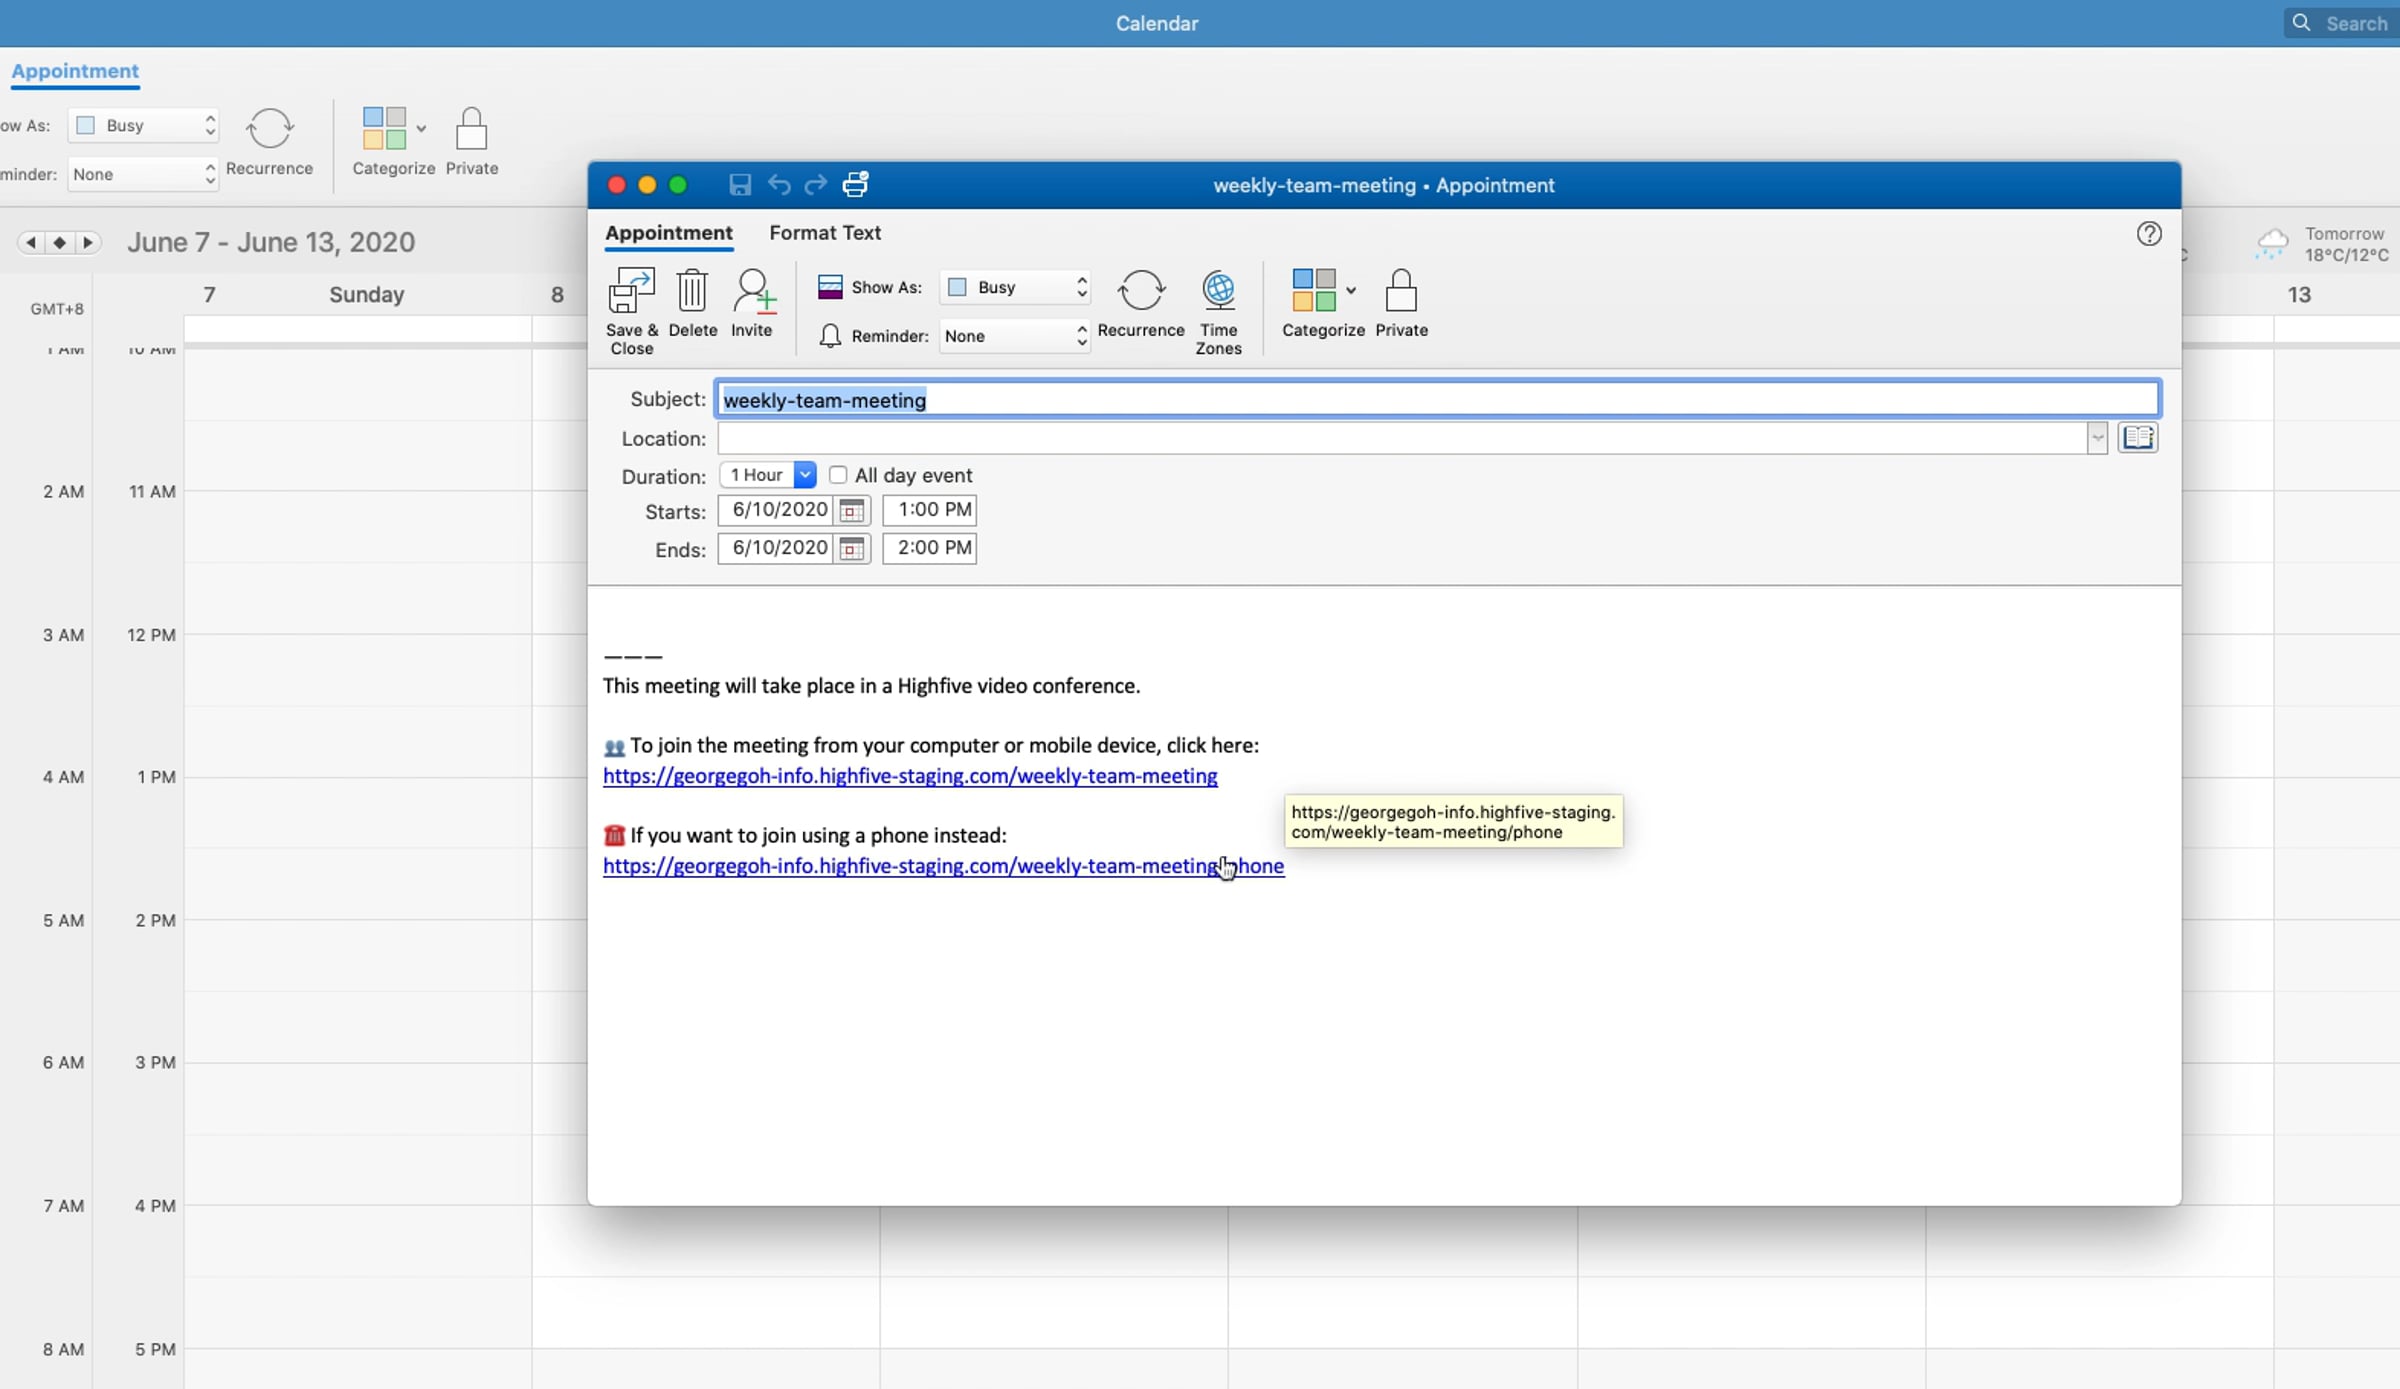This screenshot has width=2400, height=1389.
Task: Open the Show As Busy dropdown in the appointment window
Action: 1016,287
